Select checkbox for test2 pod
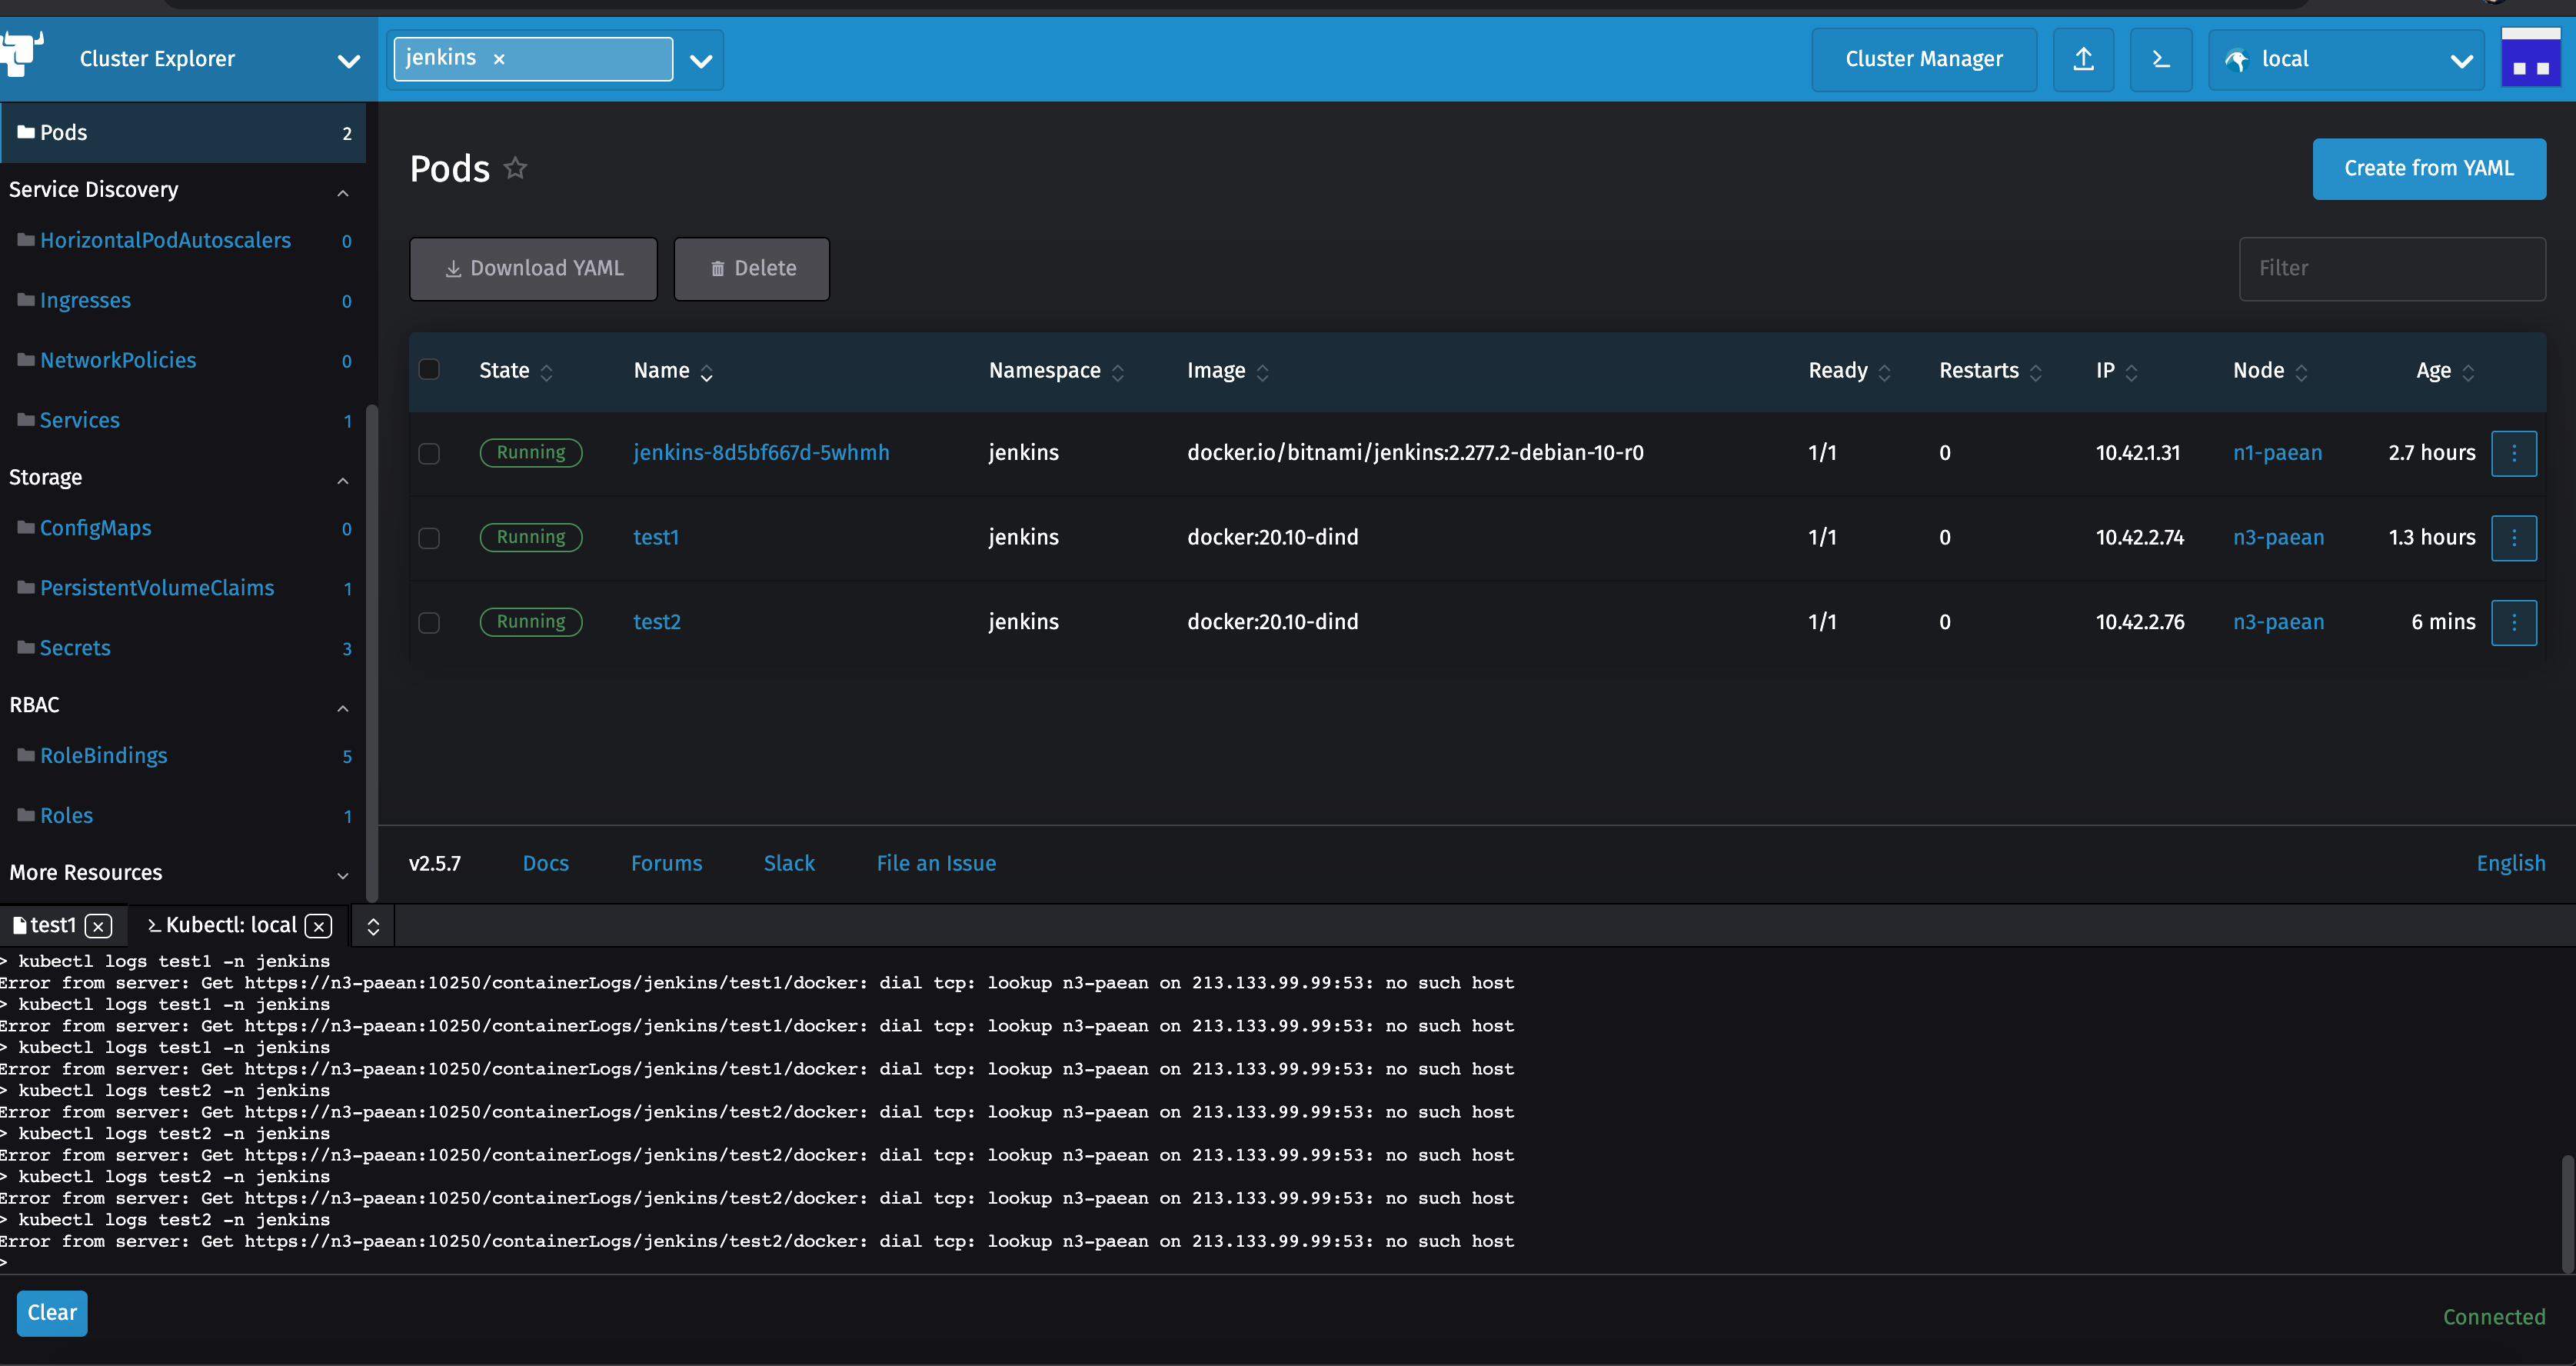2576x1366 pixels. click(429, 622)
